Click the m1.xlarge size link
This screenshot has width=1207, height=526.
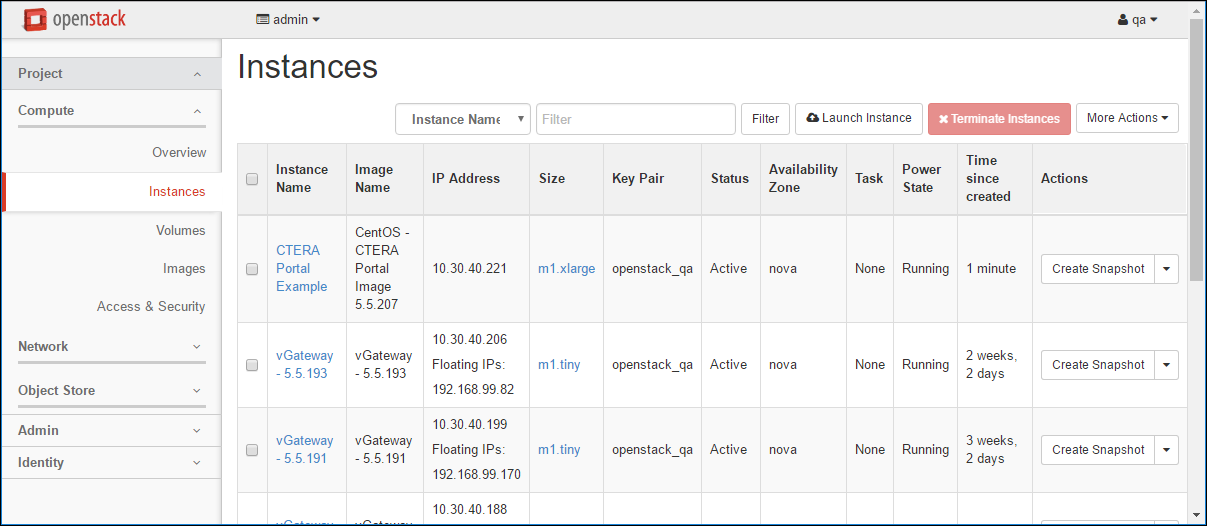coord(566,269)
